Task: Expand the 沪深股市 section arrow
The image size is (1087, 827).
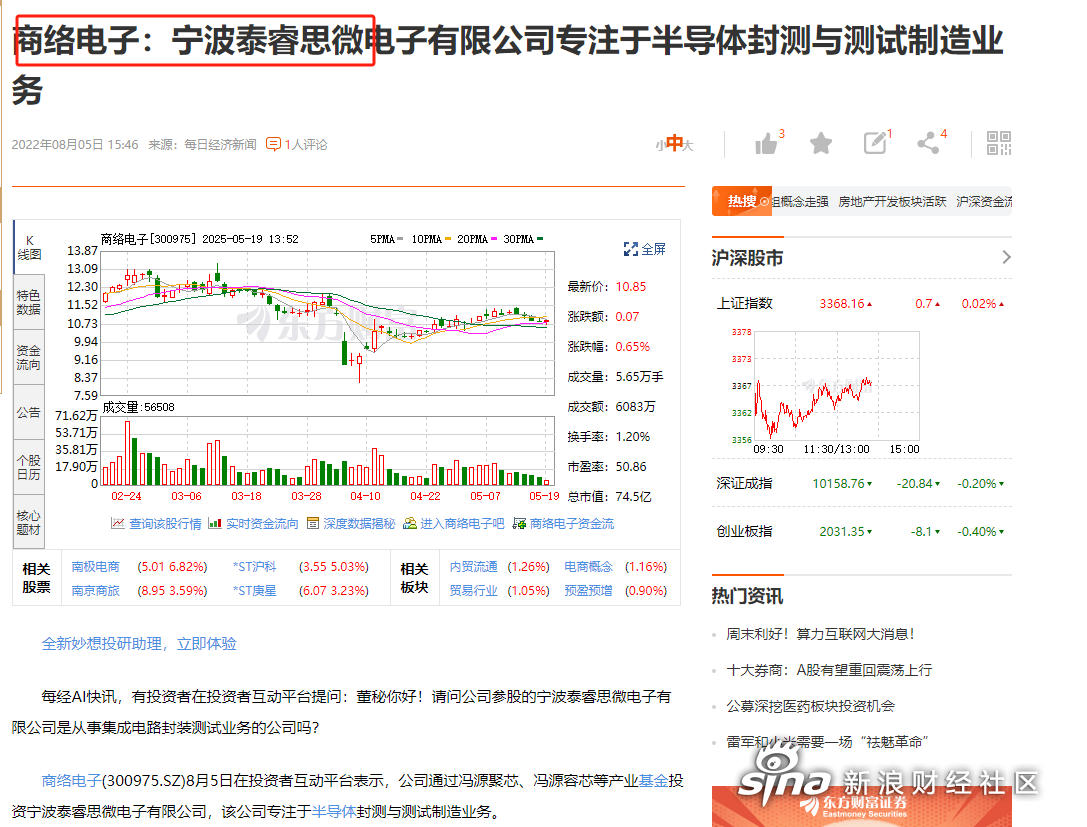Action: pos(1007,257)
